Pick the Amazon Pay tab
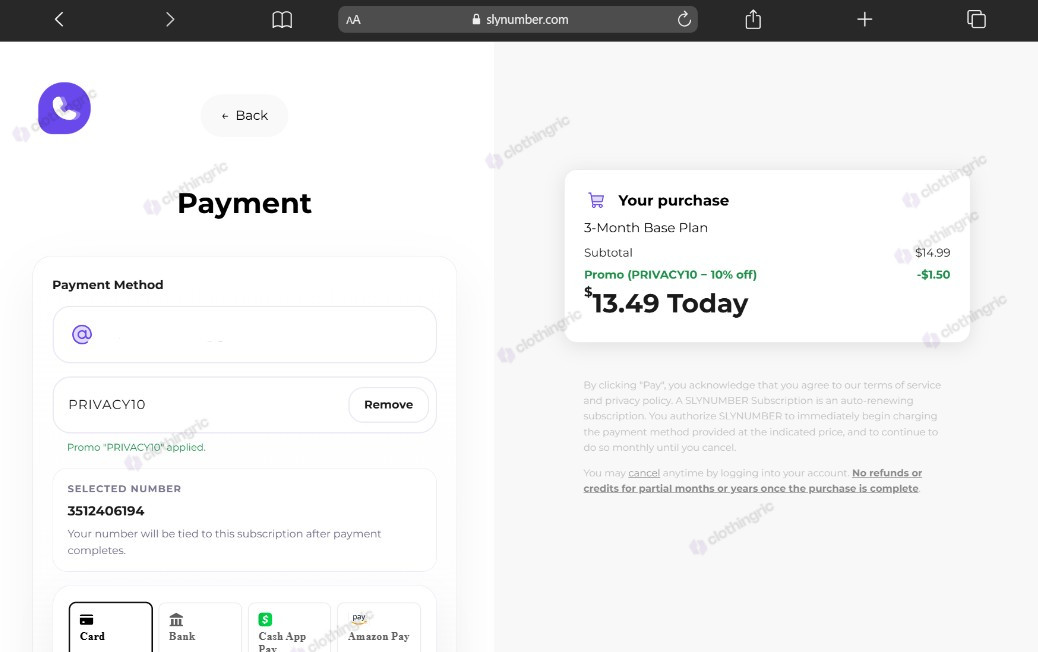Image resolution: width=1038 pixels, height=652 pixels. click(379, 628)
